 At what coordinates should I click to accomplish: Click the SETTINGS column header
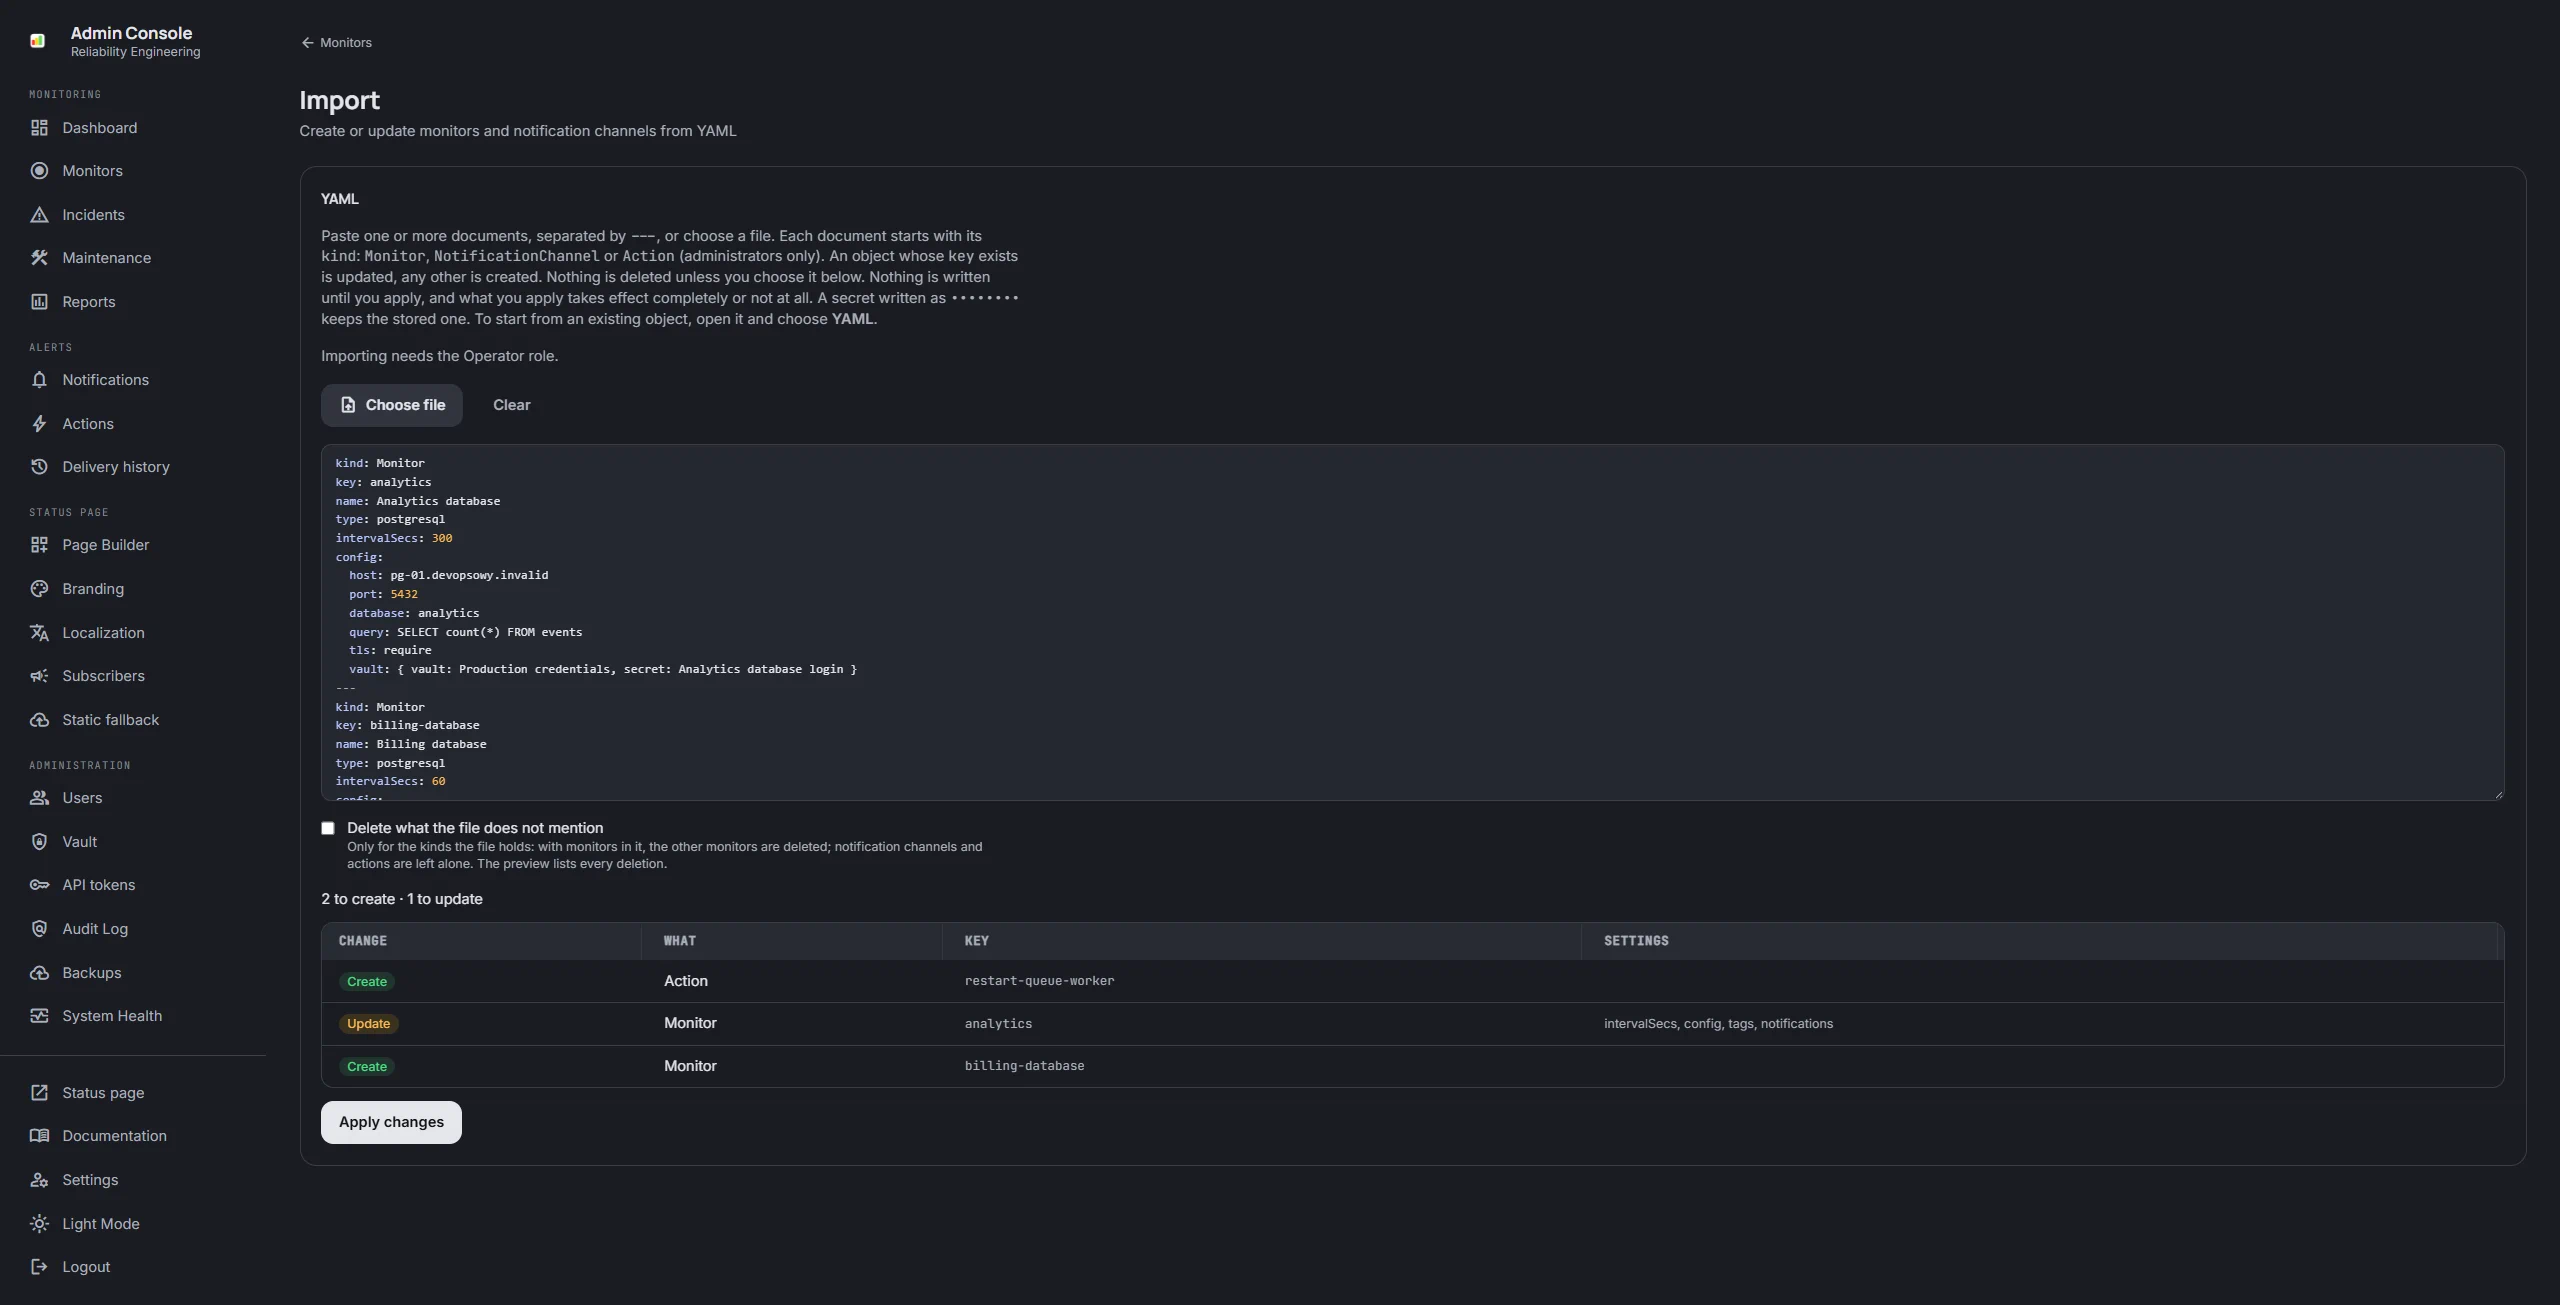click(x=1636, y=941)
